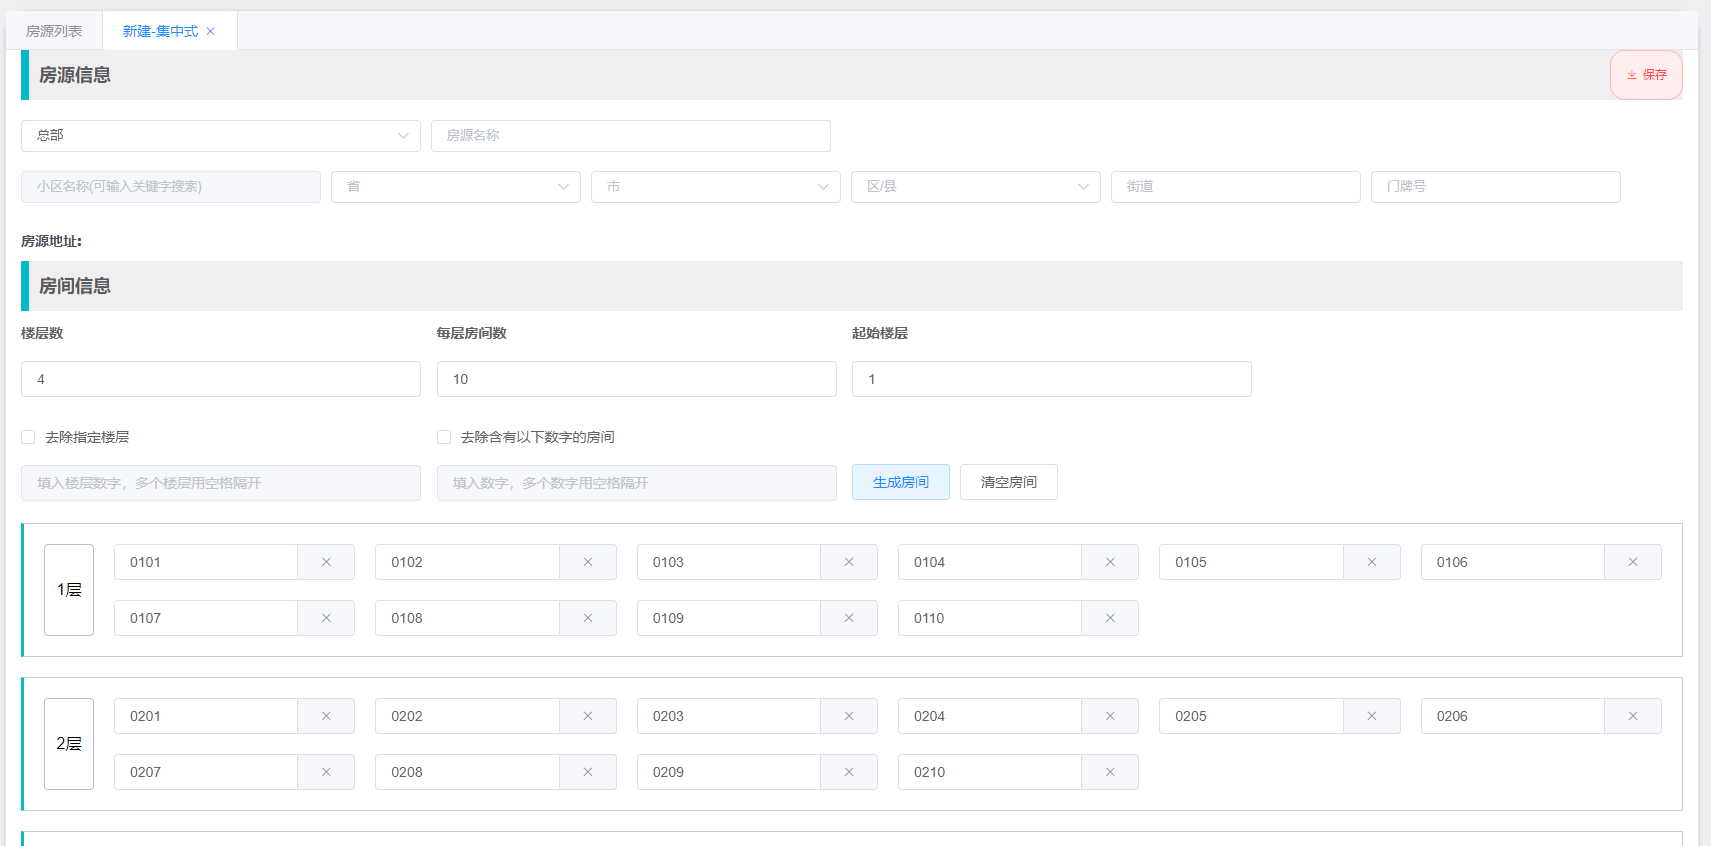Click the 小区名称 search field
This screenshot has height=846, width=1711.
(171, 187)
